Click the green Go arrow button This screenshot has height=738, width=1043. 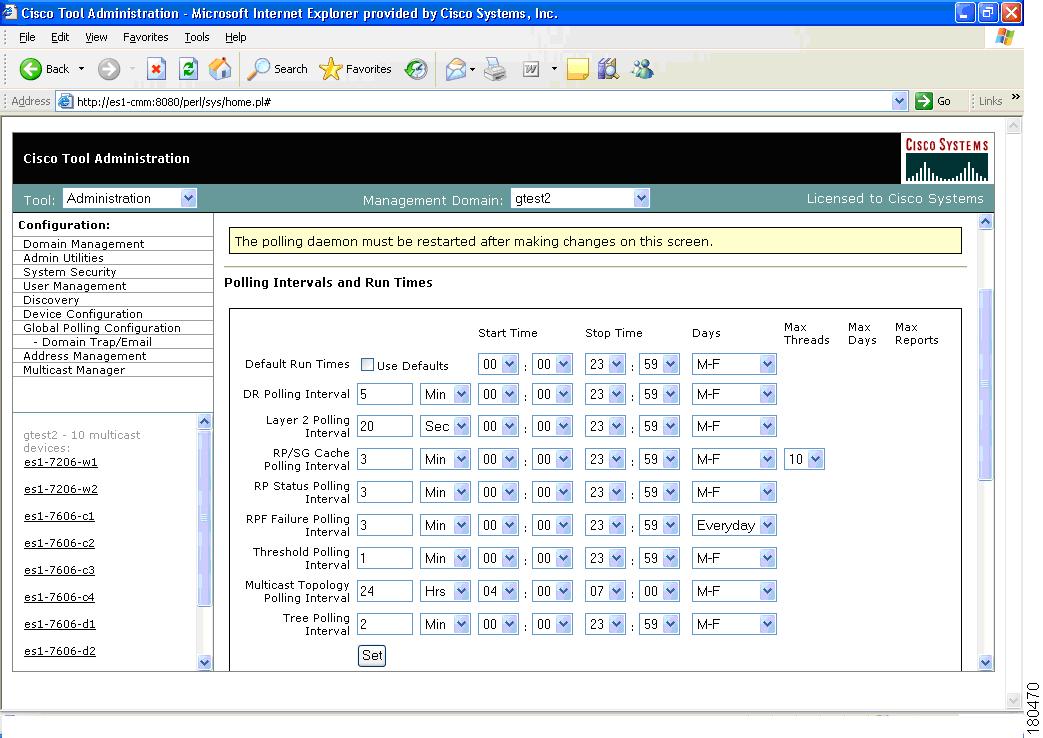(924, 101)
